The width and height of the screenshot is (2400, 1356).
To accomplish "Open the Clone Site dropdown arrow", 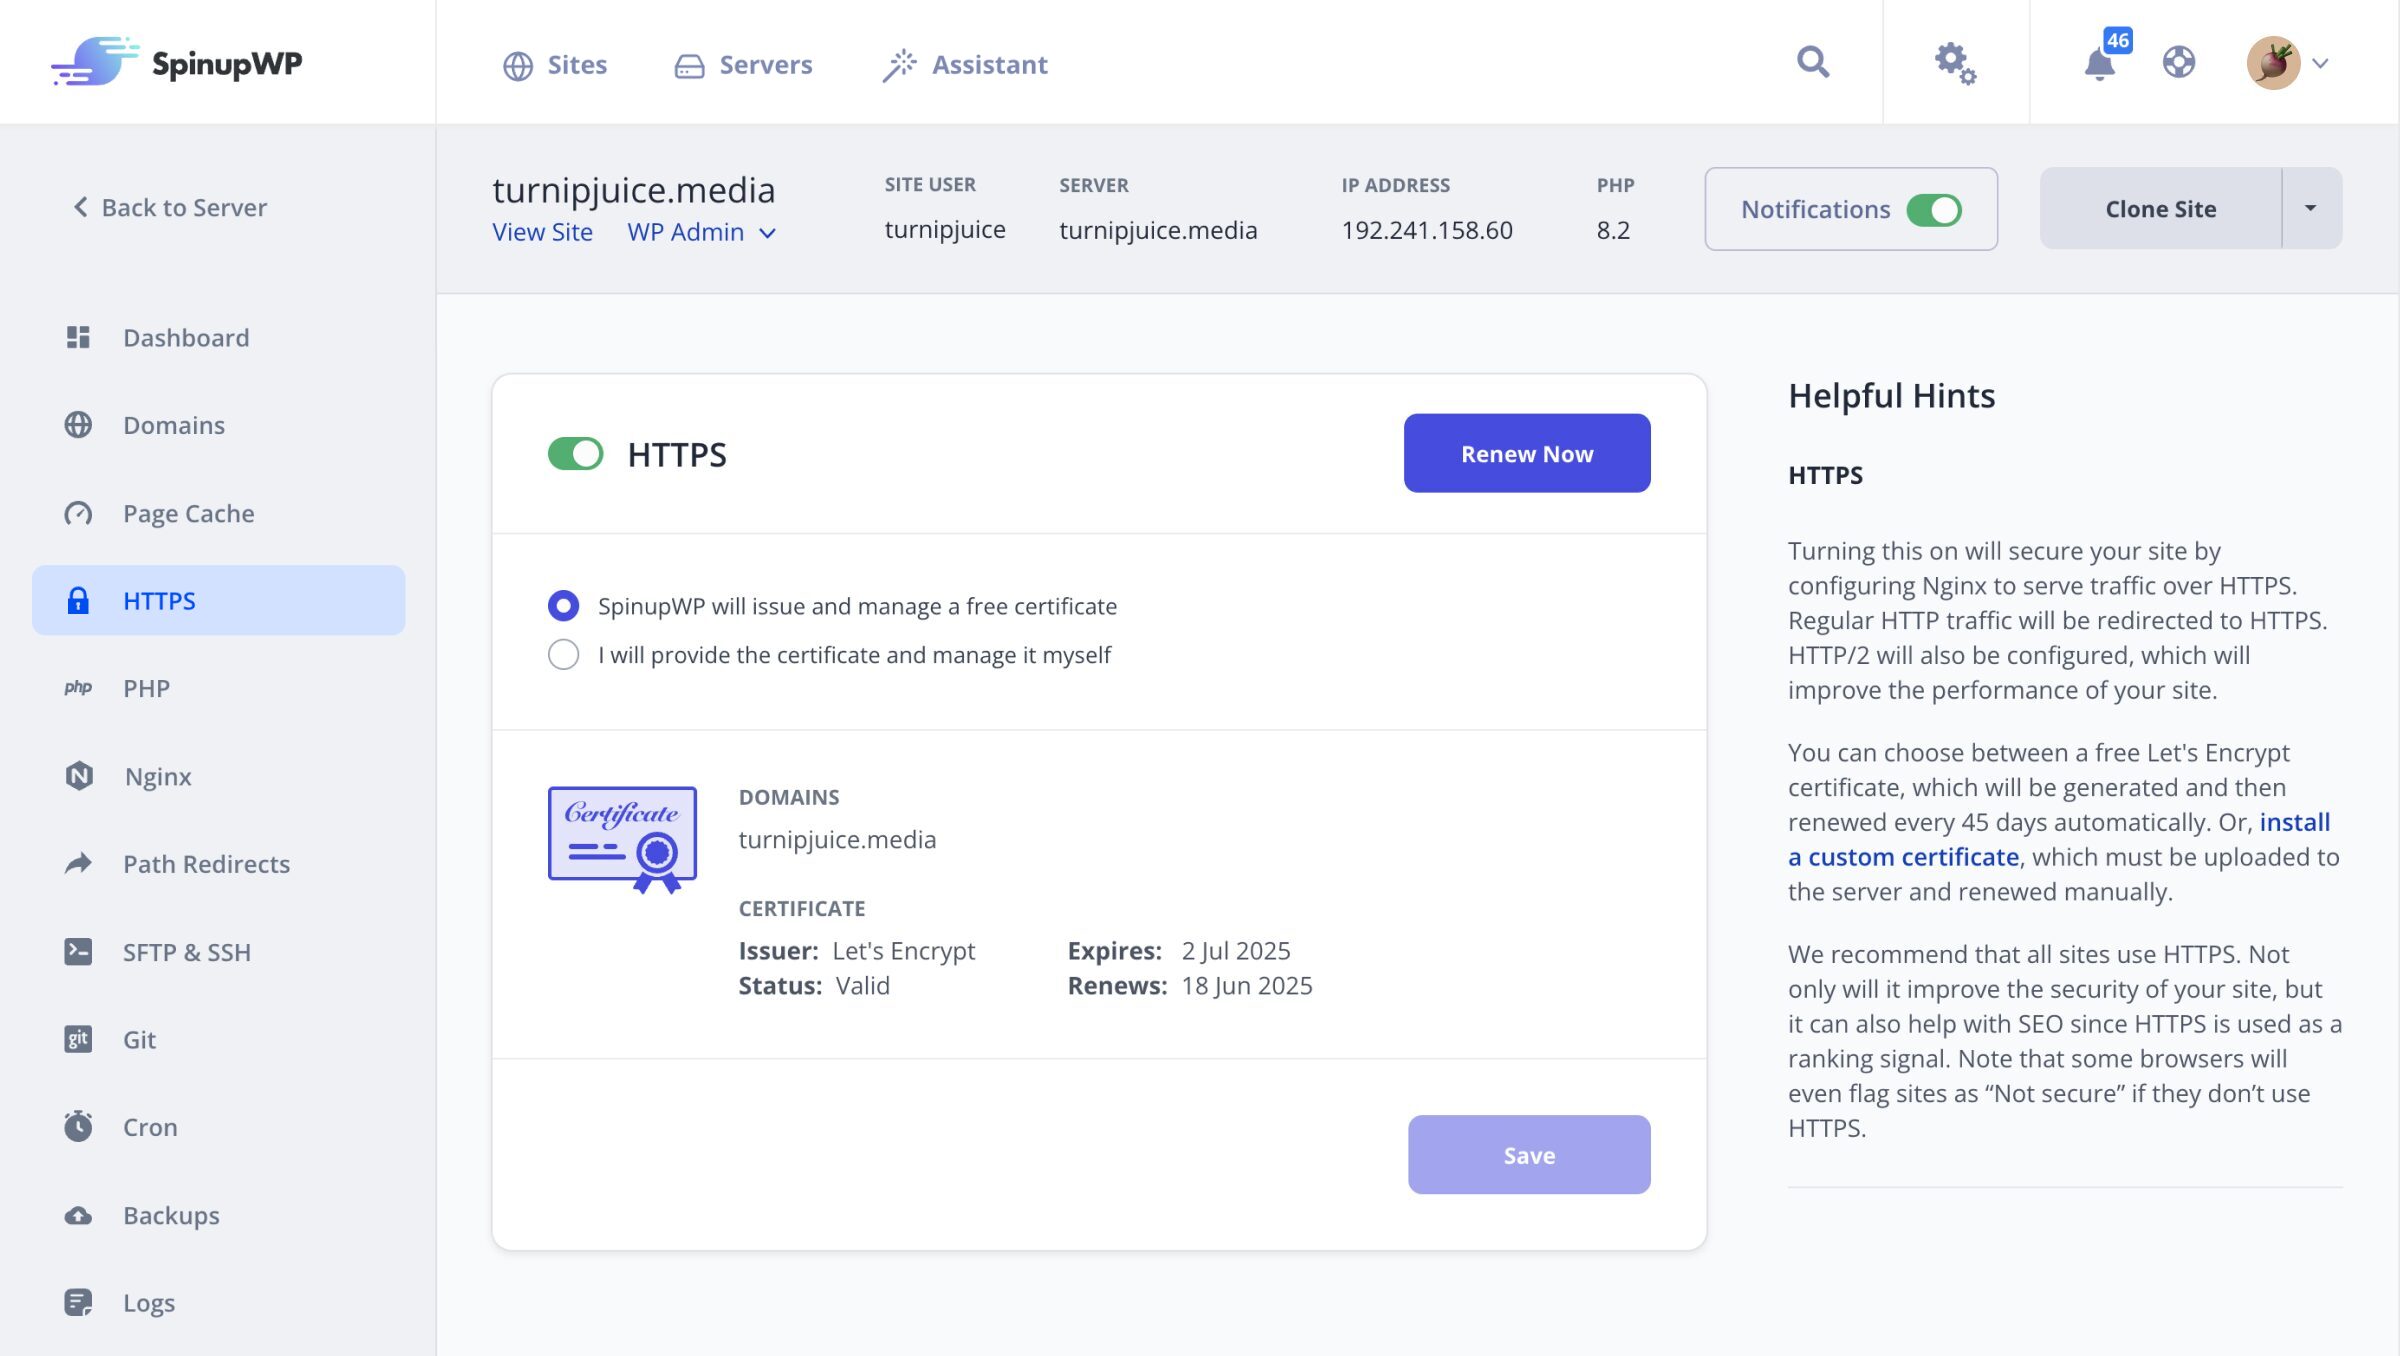I will tap(2310, 208).
